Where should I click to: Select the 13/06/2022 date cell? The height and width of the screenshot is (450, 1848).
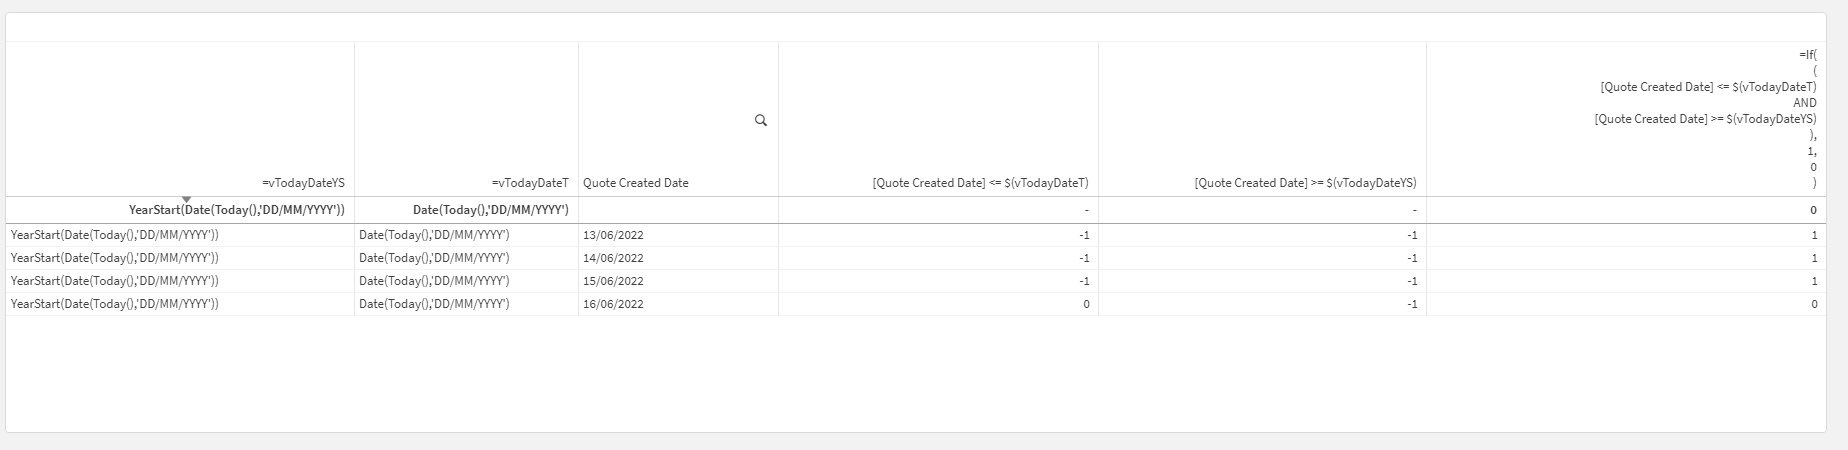(613, 235)
